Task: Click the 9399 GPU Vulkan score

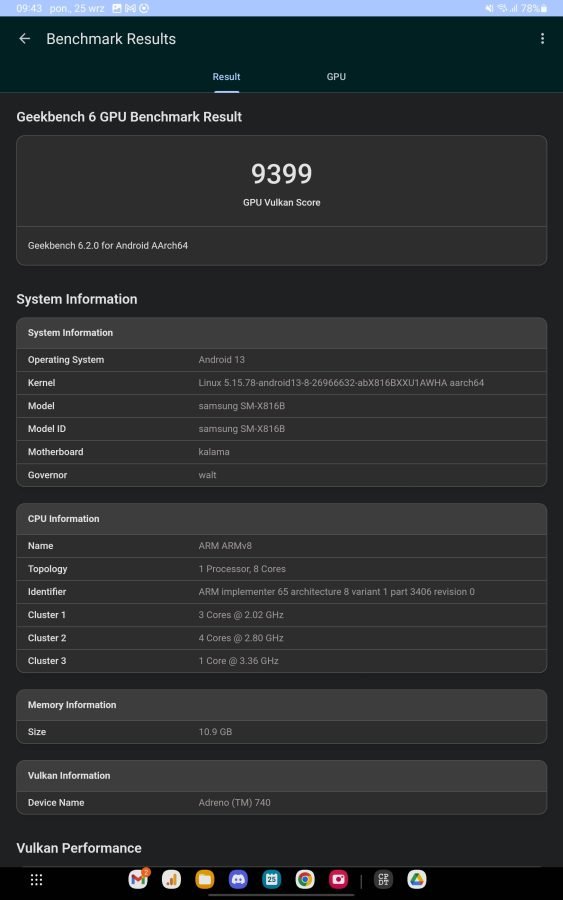Action: pos(281,173)
